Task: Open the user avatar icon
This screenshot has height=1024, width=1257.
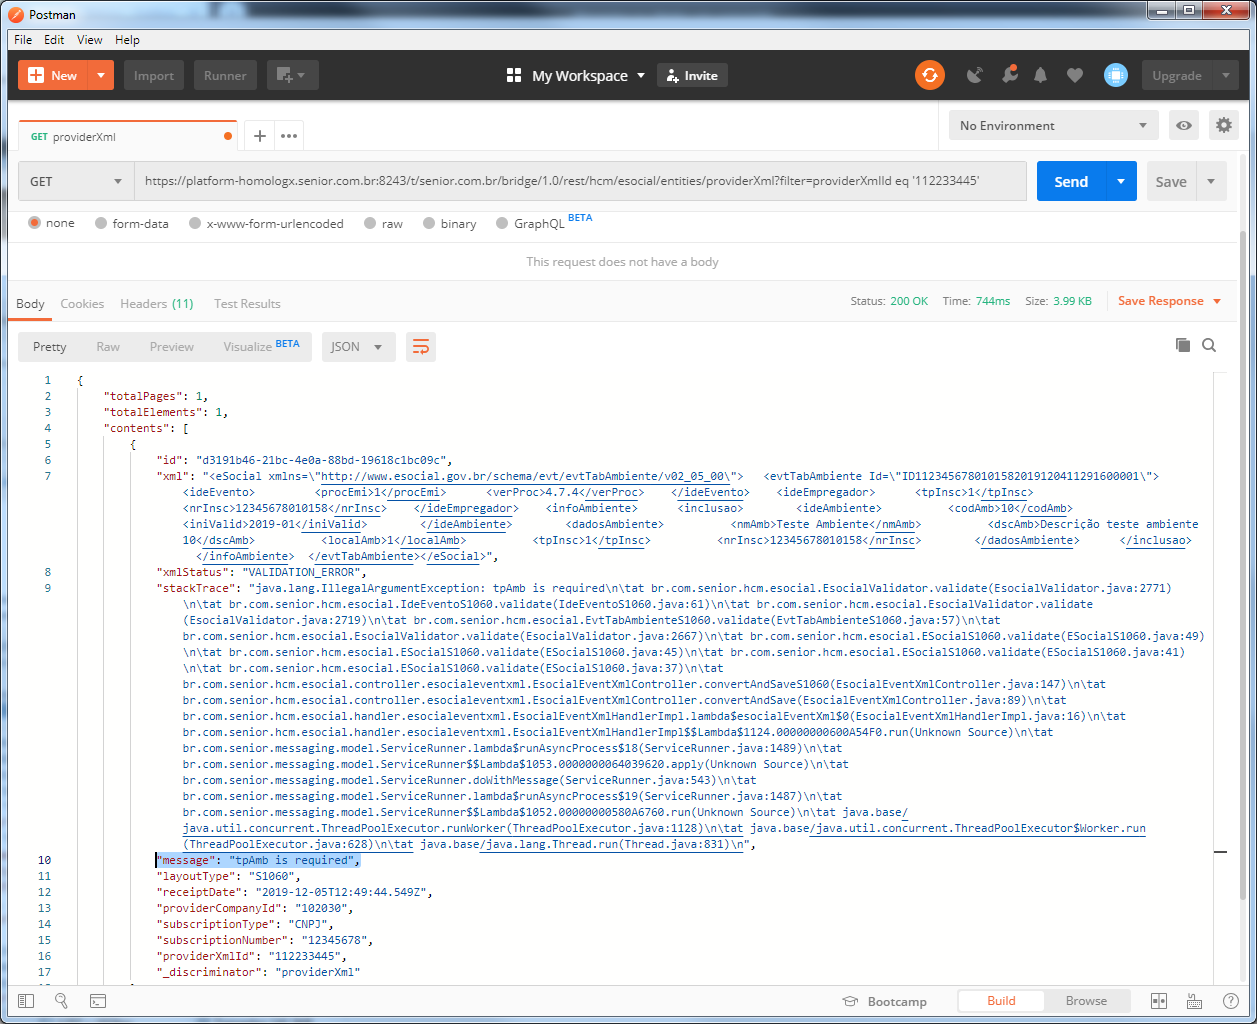Action: pos(1116,75)
